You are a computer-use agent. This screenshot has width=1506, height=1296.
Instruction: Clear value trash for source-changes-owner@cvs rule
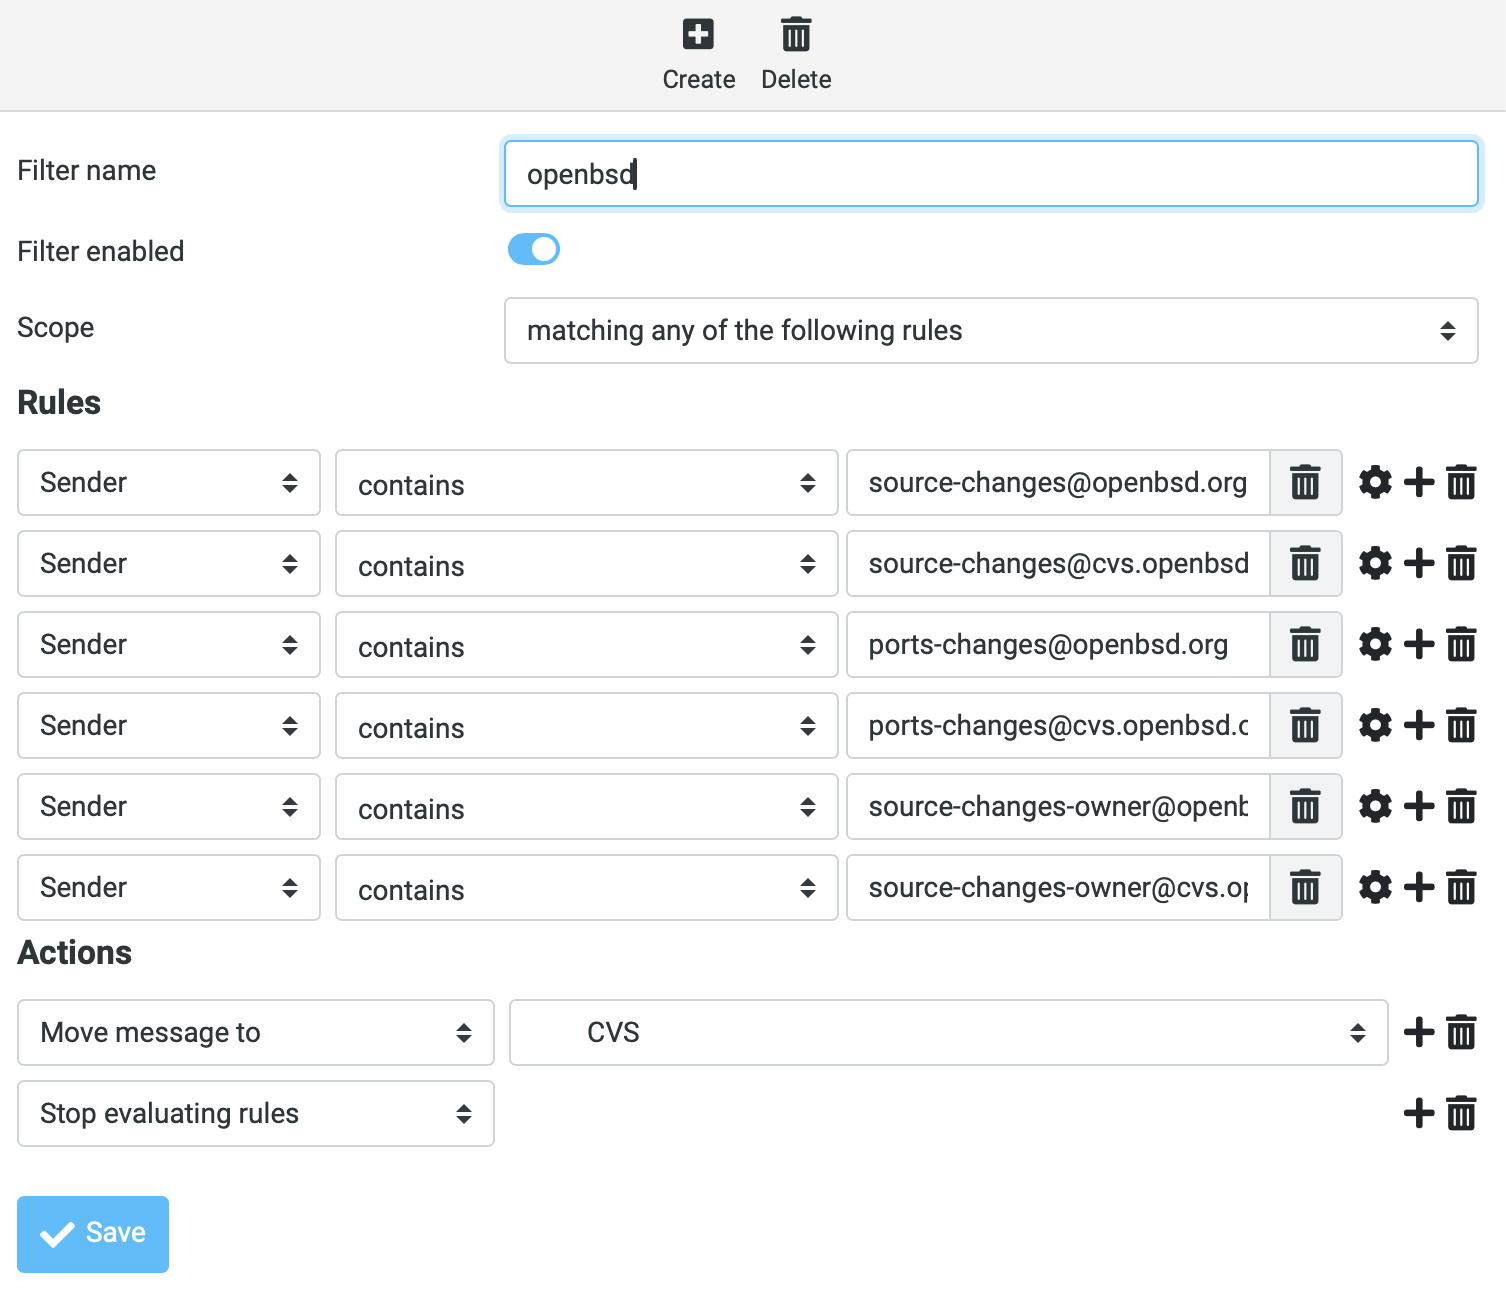point(1305,887)
